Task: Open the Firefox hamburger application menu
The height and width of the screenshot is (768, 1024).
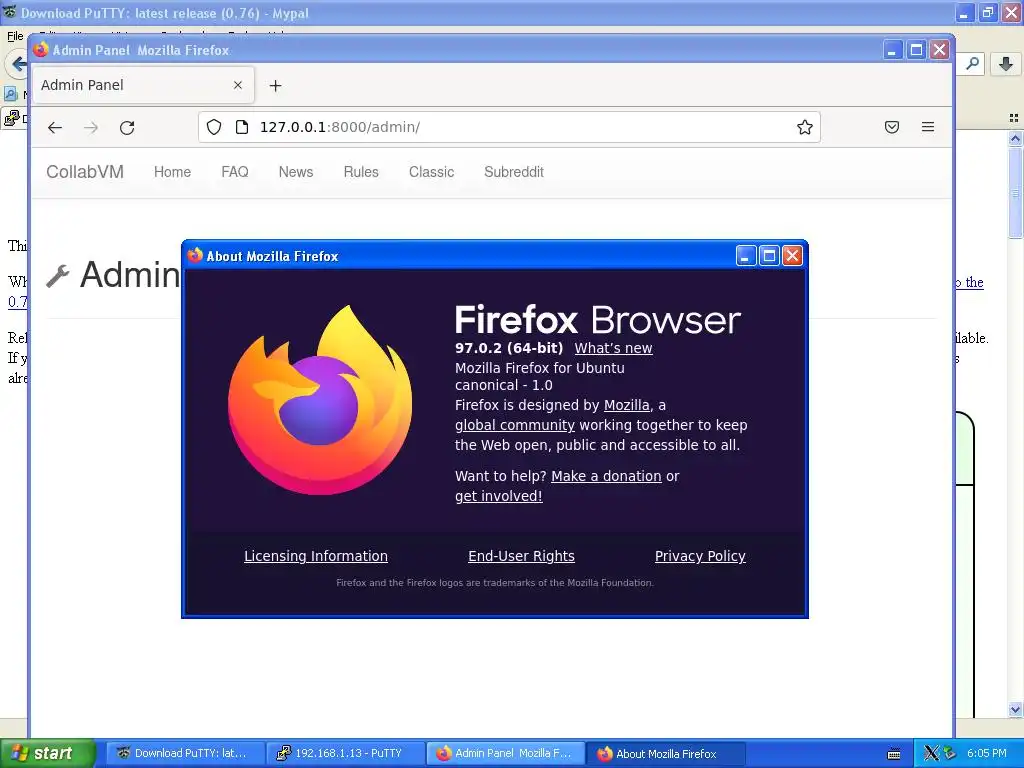Action: point(927,127)
